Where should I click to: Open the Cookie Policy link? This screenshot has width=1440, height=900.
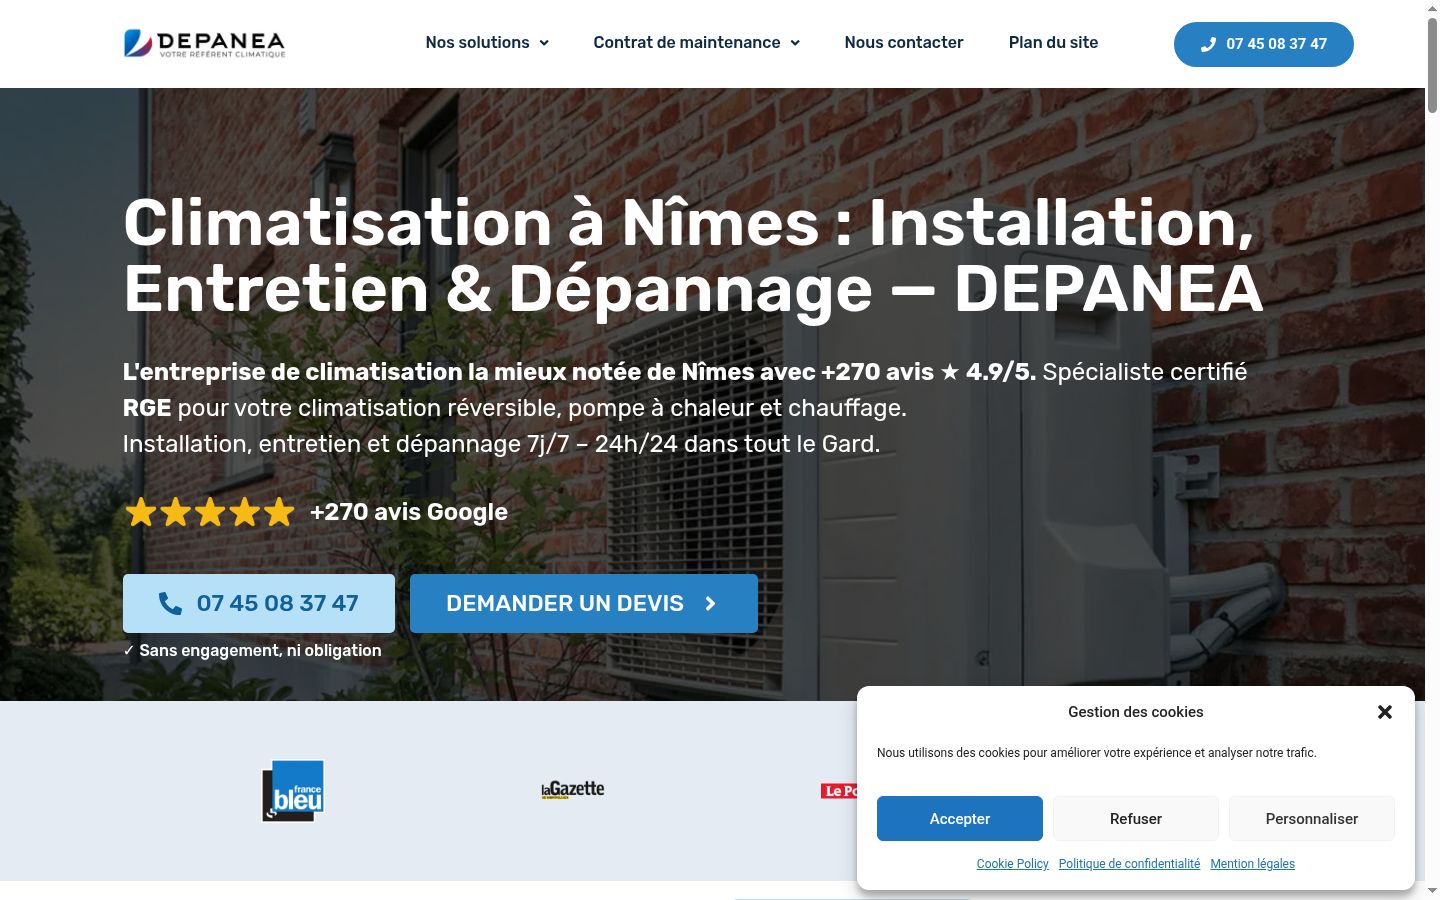pos(1013,864)
